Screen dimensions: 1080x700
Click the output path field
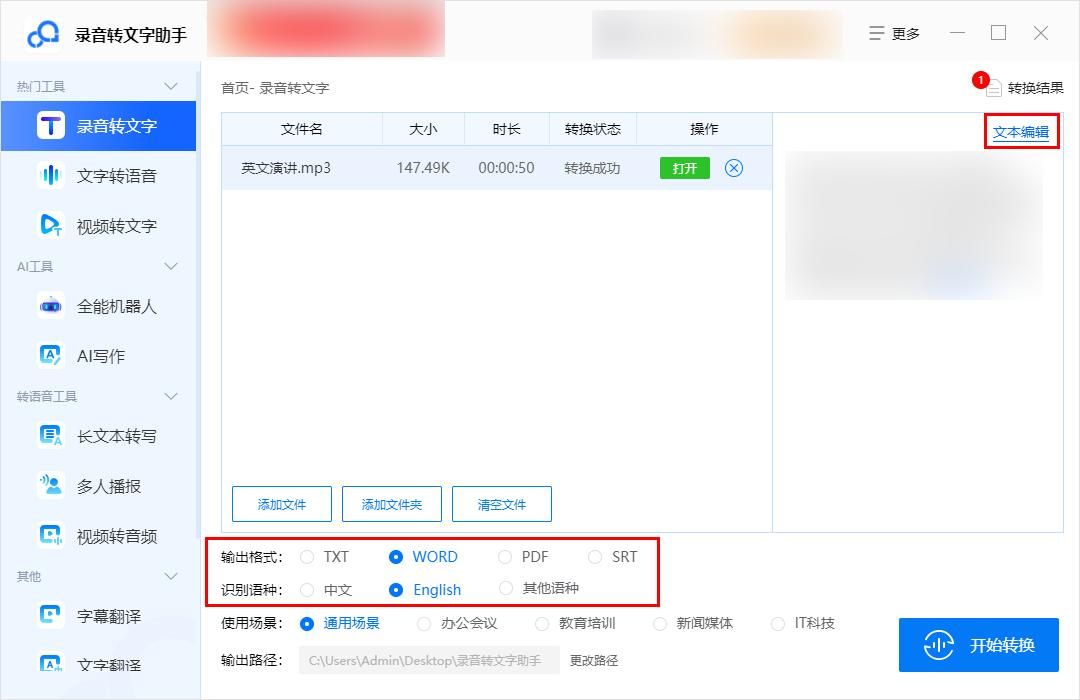pos(429,660)
